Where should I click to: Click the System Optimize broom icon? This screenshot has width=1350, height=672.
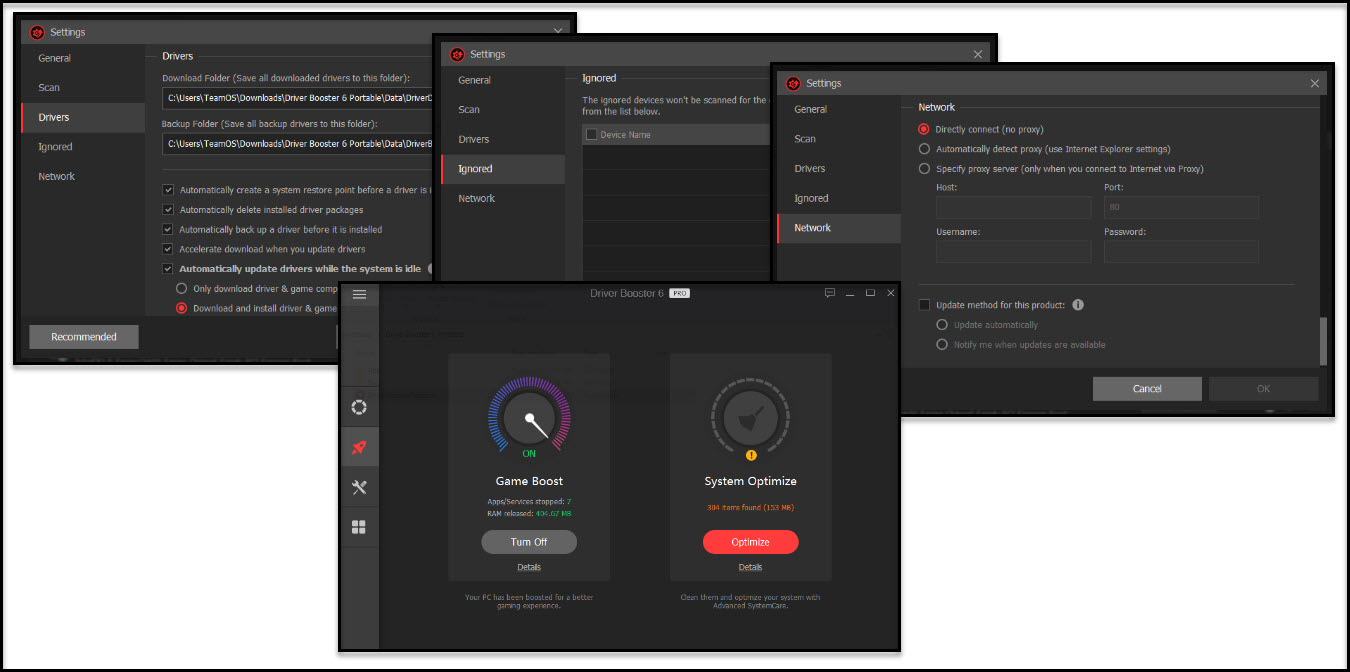(x=750, y=418)
